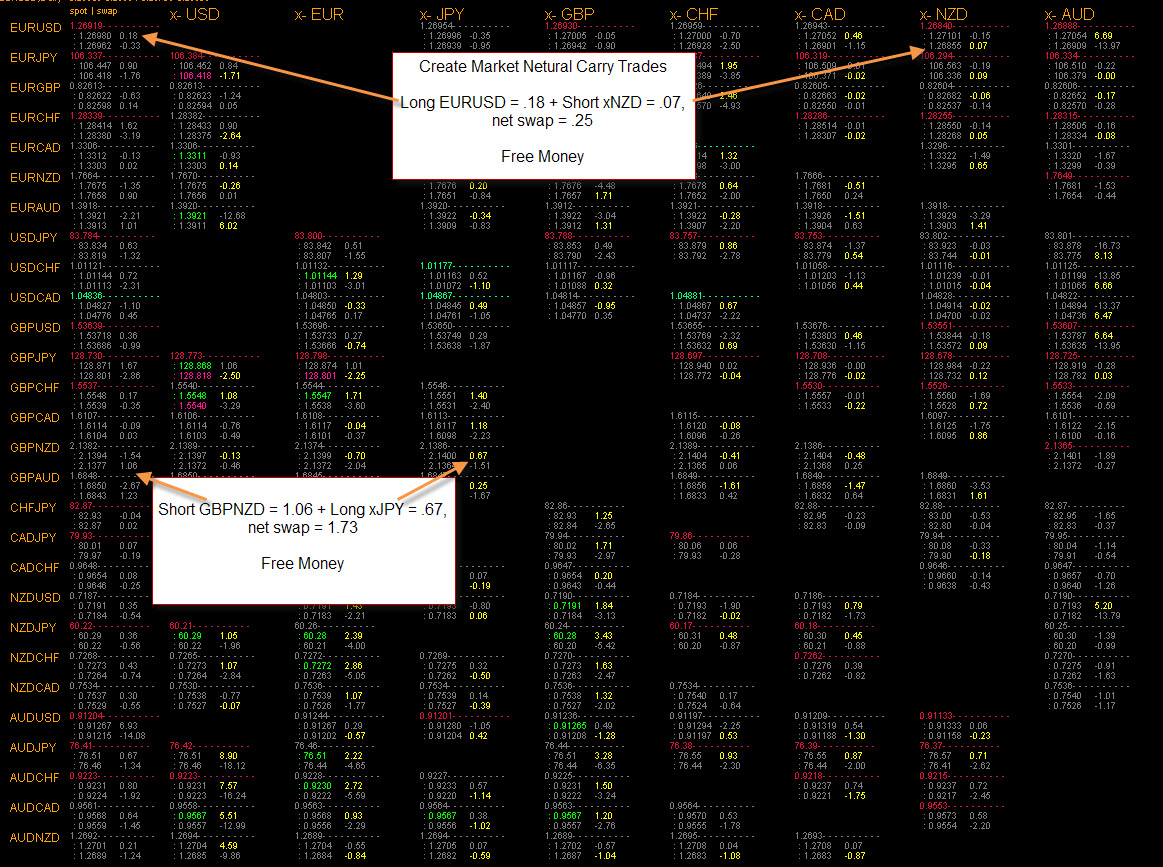Click the USDCHF pair label
Screen dimensions: 1163x867
point(35,268)
